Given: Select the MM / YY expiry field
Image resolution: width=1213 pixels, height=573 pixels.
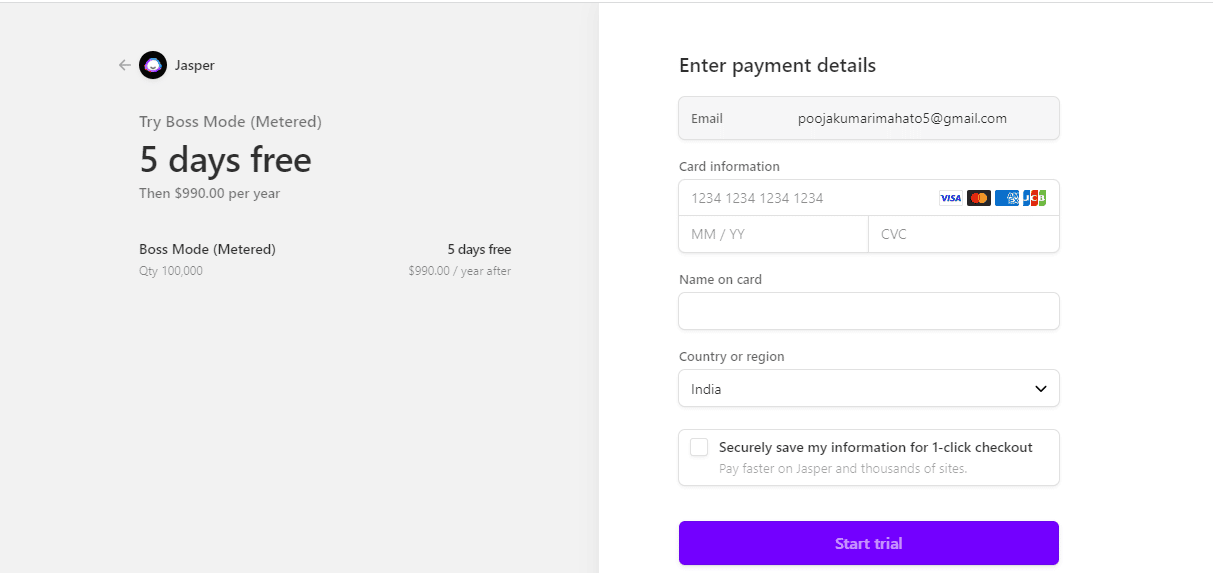Looking at the screenshot, I should 773,234.
